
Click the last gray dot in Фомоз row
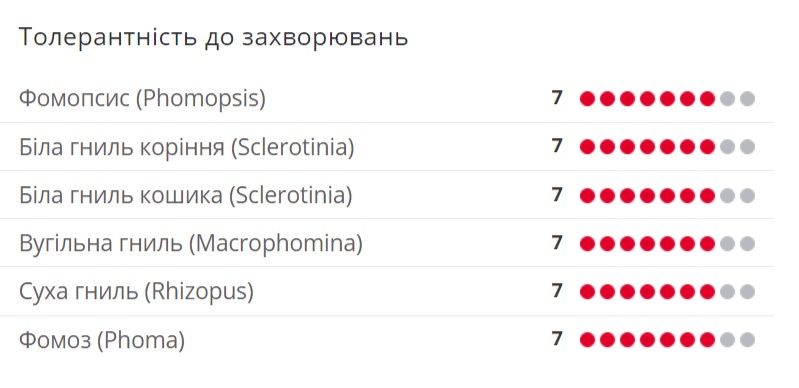click(747, 340)
